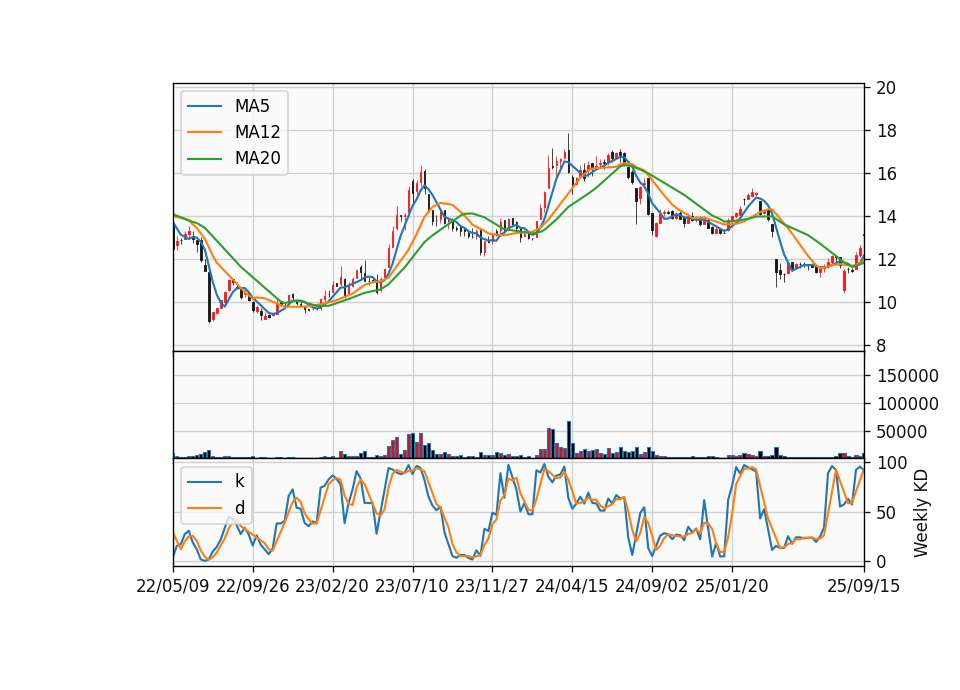Click the blue k legend line
The image size is (960, 690).
pyautogui.click(x=204, y=482)
